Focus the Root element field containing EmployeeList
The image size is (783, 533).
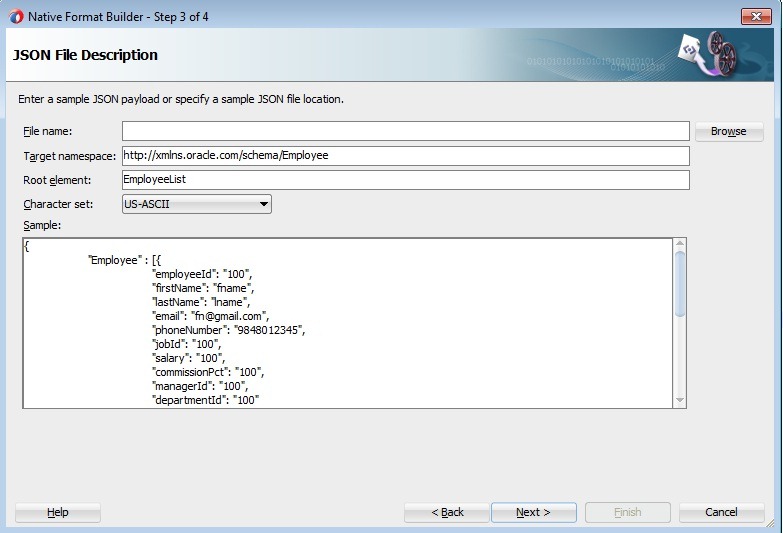click(405, 180)
